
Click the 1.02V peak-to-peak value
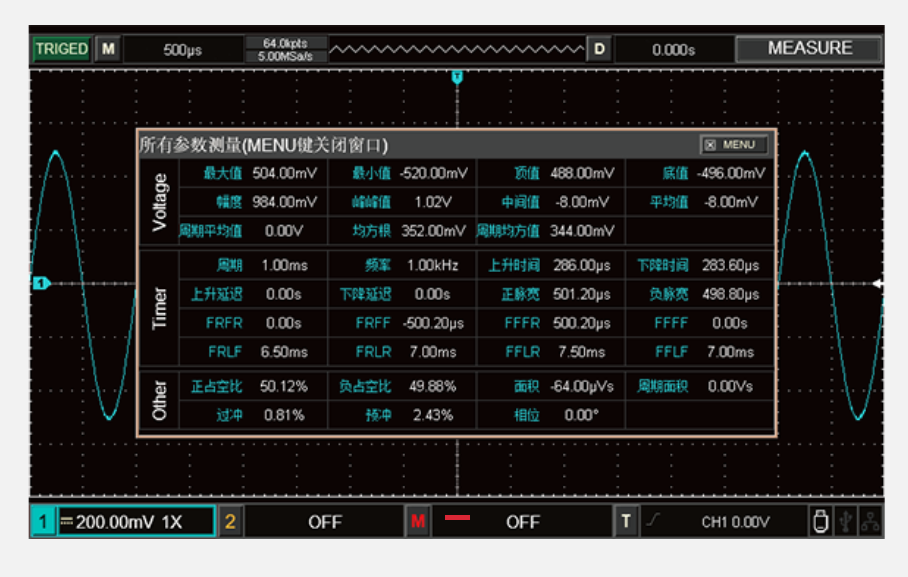tap(433, 202)
